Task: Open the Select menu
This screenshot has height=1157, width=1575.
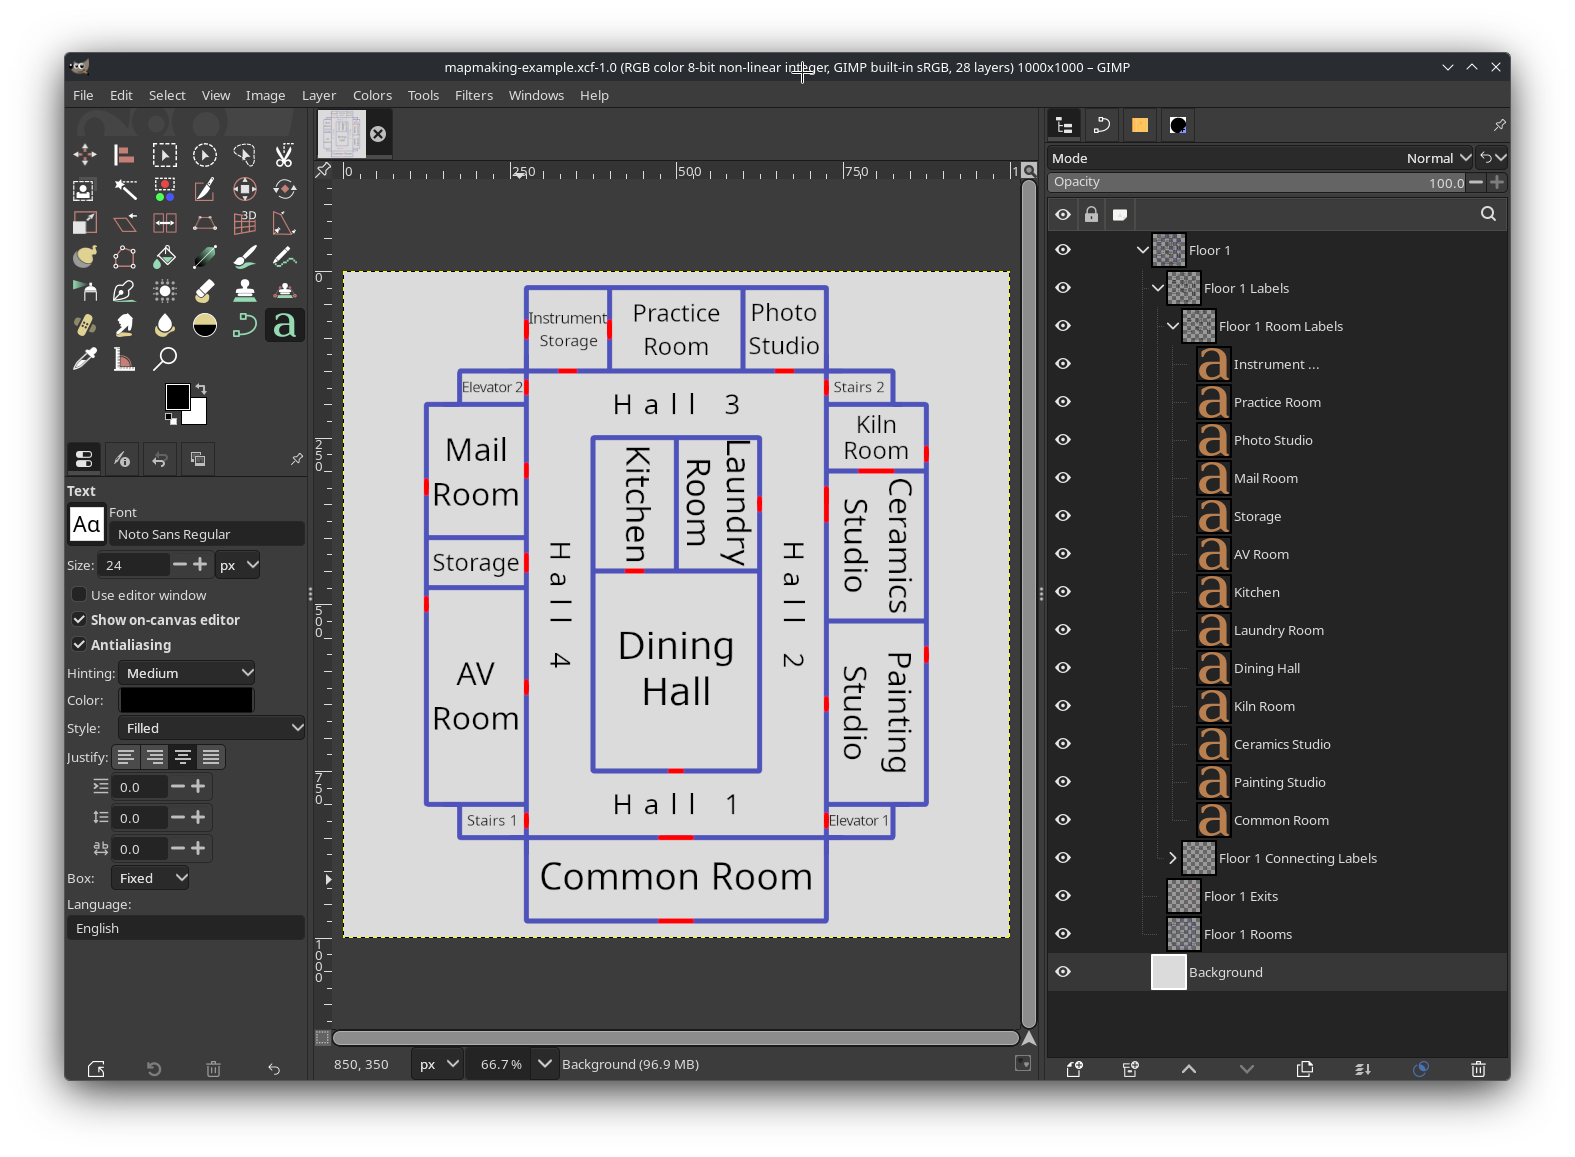Action: point(167,96)
